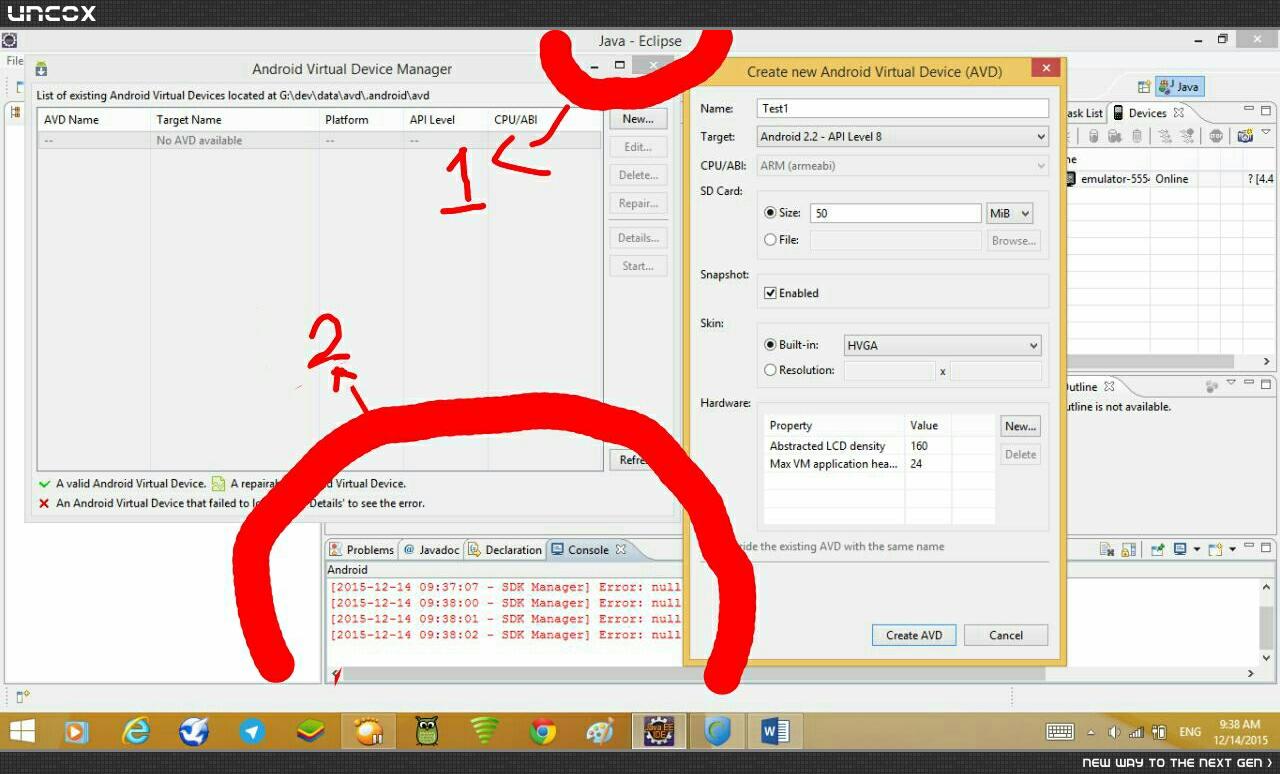Click the touch keyboard icon in system tray
1280x774 pixels.
(1060, 732)
